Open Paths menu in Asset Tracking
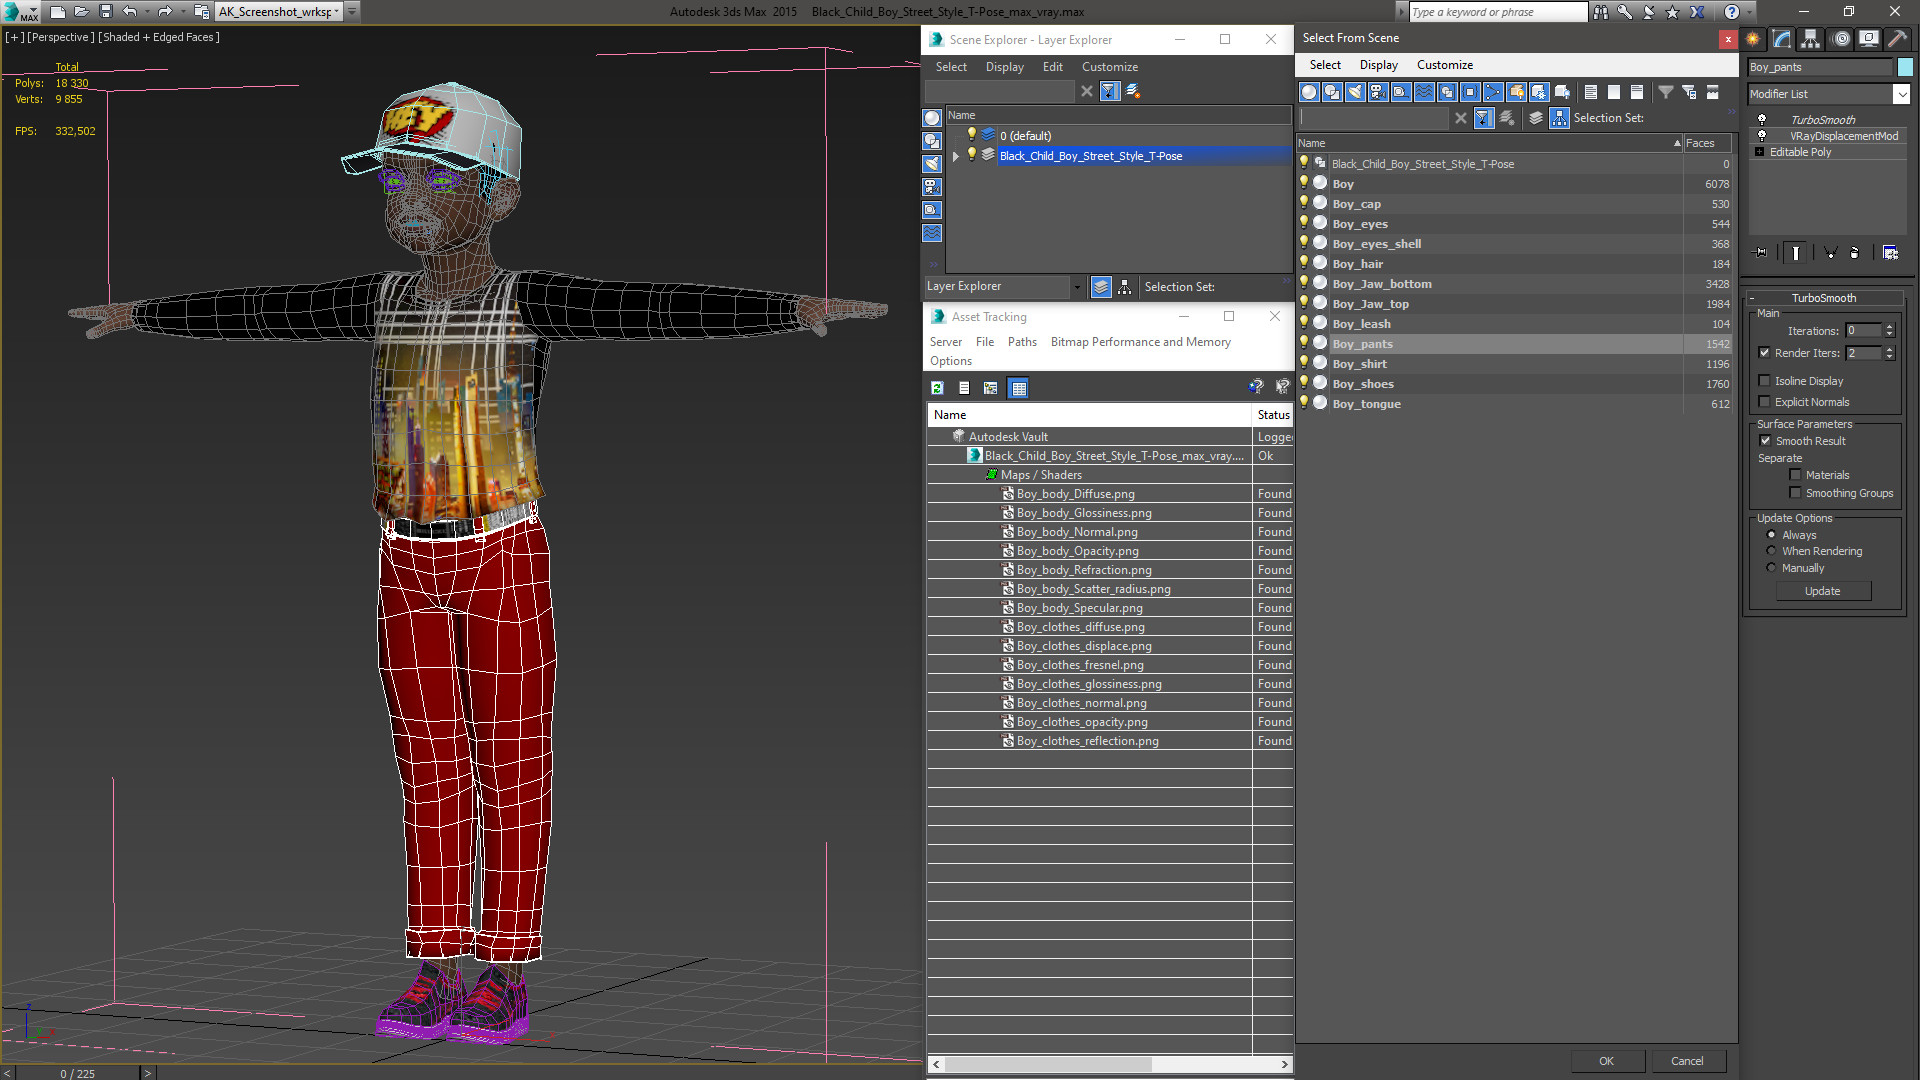This screenshot has width=1920, height=1080. 1022,342
